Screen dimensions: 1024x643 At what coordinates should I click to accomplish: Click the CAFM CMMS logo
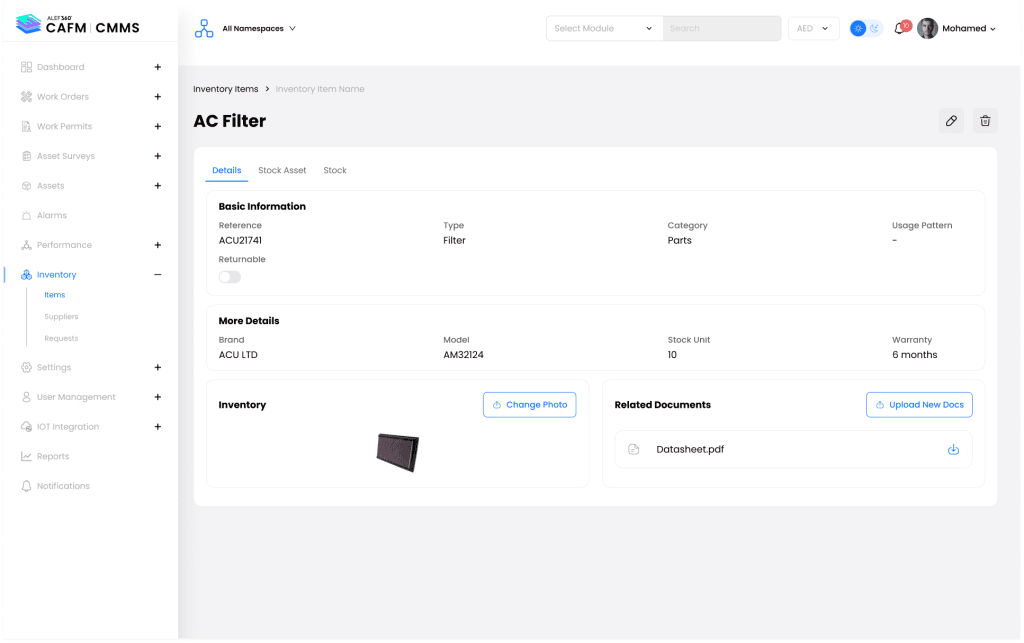click(x=78, y=26)
